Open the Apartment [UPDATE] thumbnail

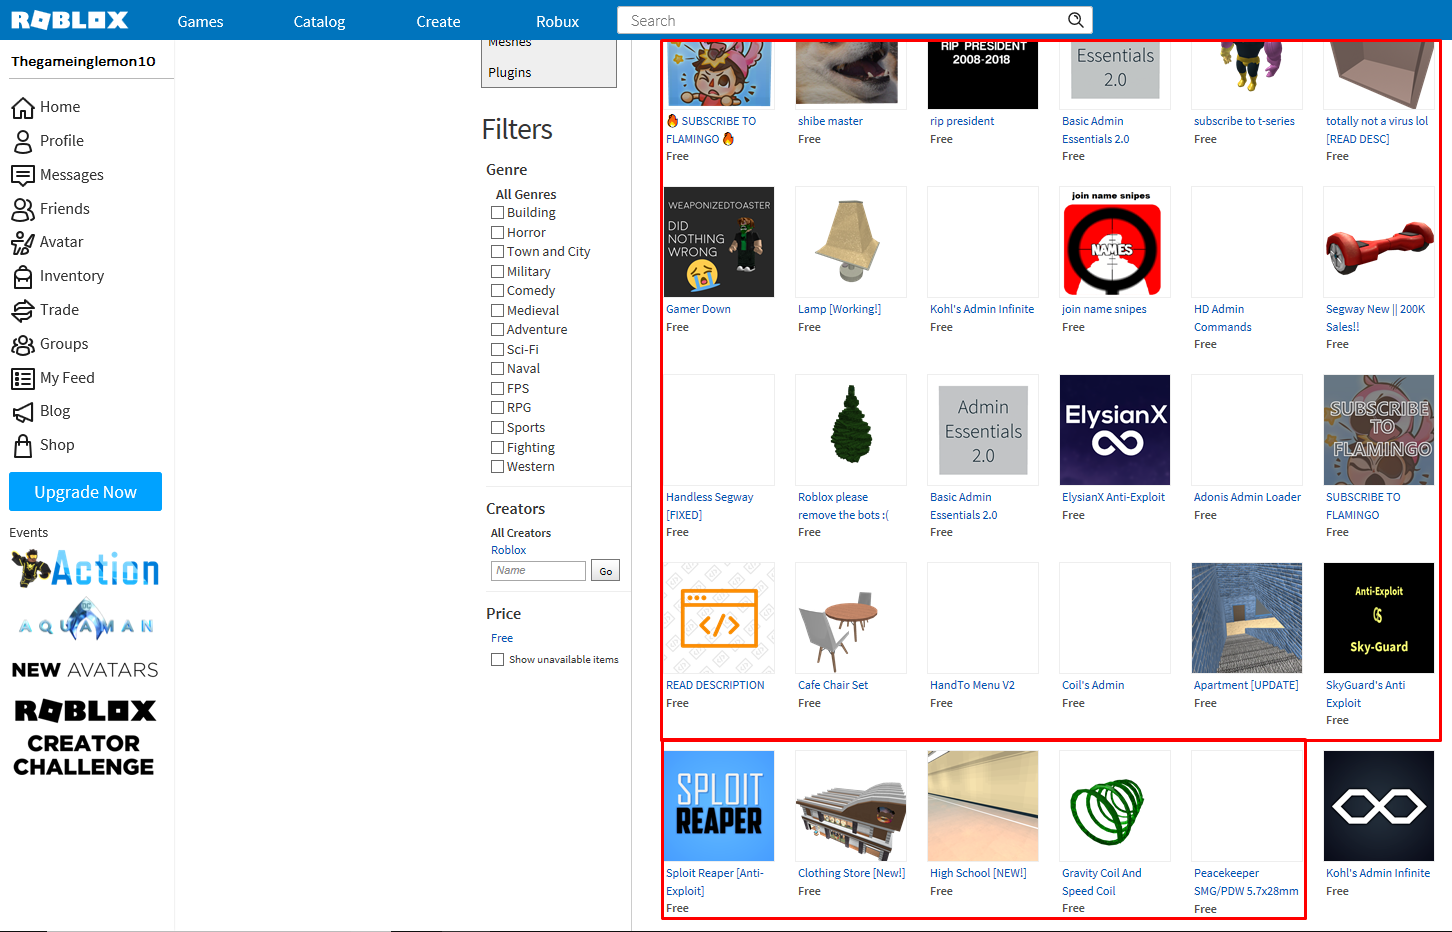tap(1247, 618)
